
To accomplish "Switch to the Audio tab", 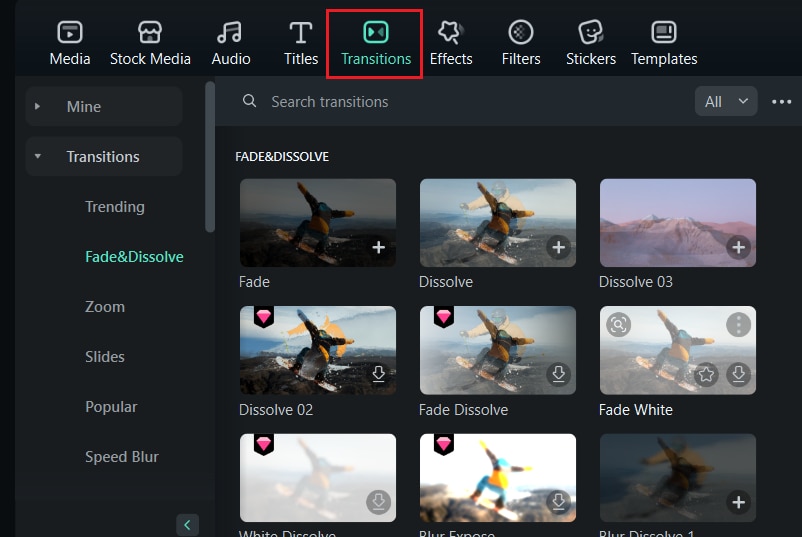I will point(231,43).
